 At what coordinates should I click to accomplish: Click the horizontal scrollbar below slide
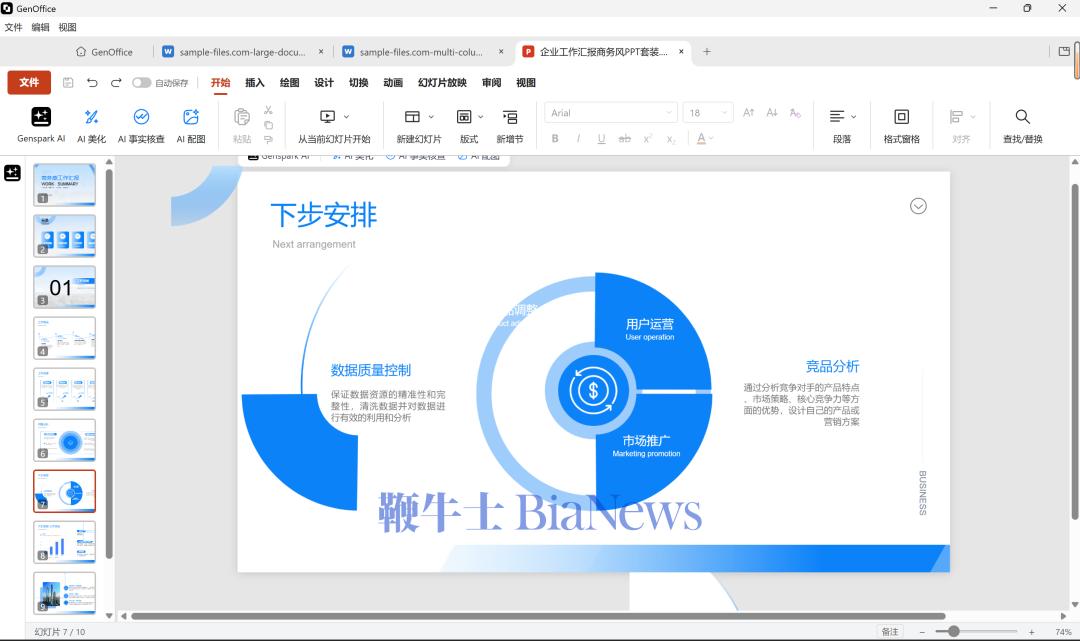(x=538, y=616)
